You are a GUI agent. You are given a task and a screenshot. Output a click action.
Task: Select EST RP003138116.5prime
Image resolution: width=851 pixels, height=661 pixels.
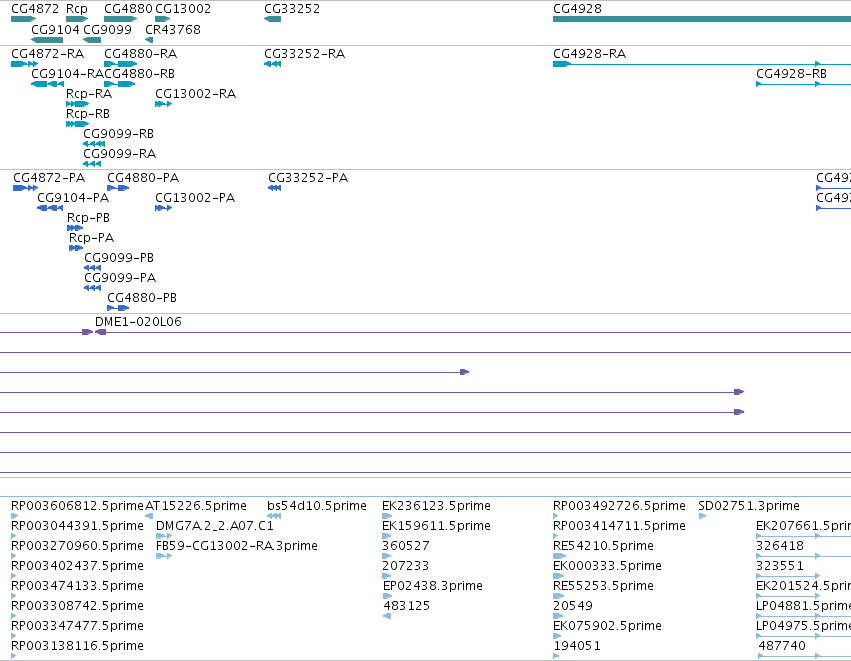point(78,646)
